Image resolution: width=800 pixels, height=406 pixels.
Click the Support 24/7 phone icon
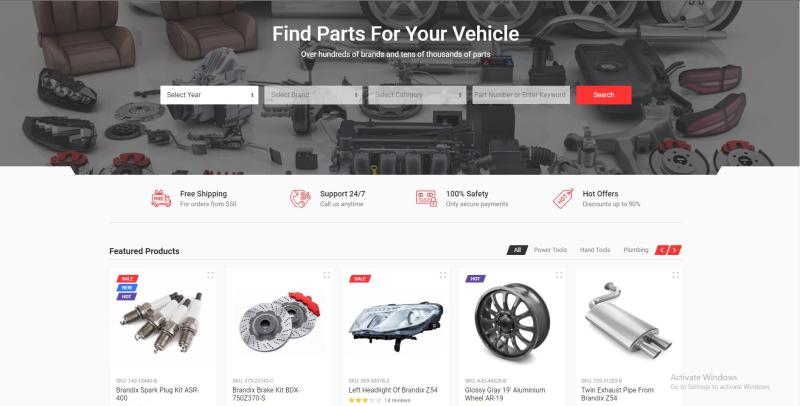300,198
